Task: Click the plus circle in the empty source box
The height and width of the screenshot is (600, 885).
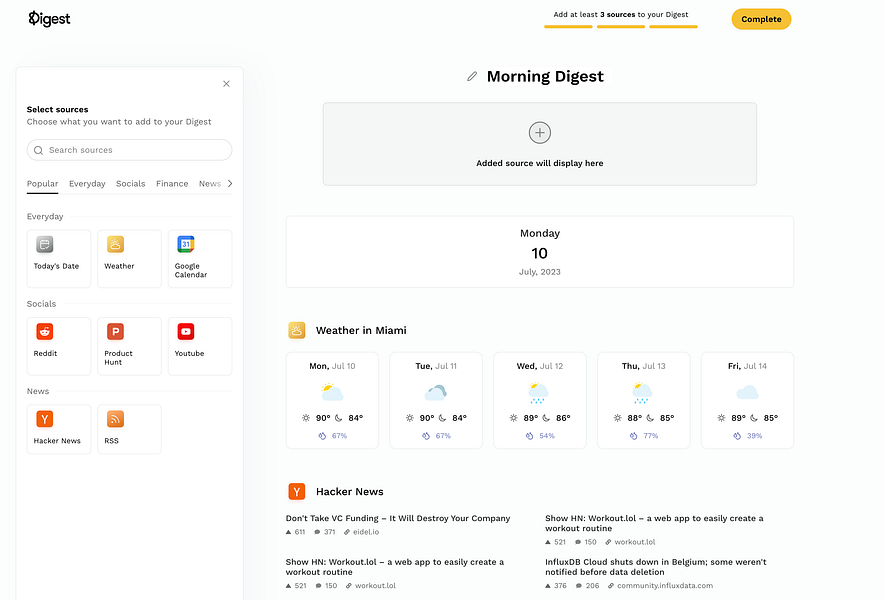Action: [x=540, y=133]
